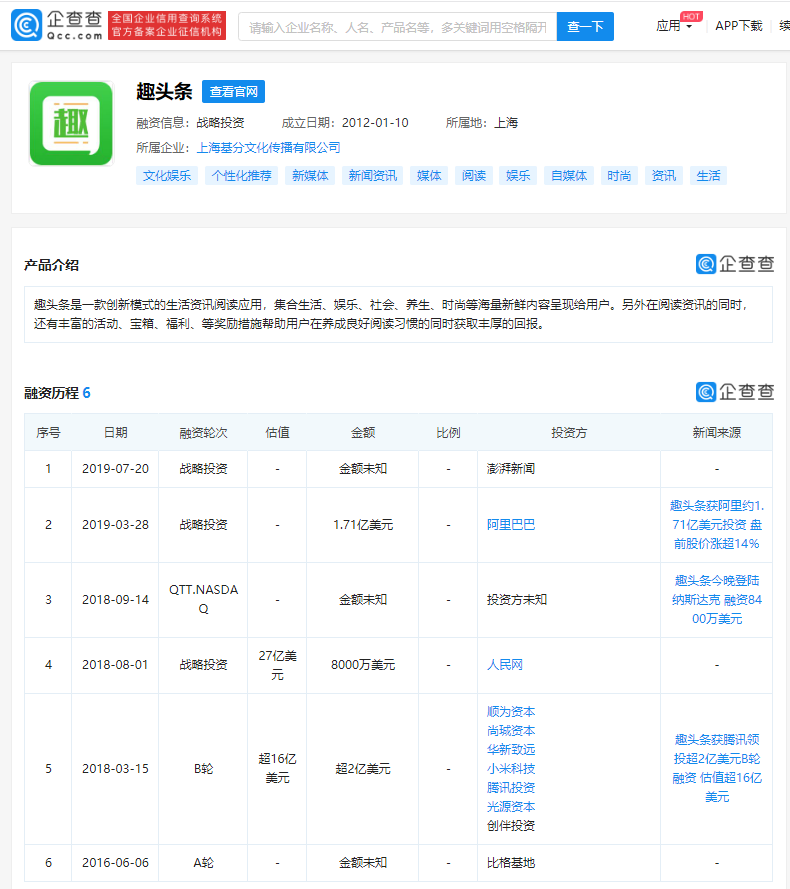
Task: Select the 时尚 tag
Action: 619,176
